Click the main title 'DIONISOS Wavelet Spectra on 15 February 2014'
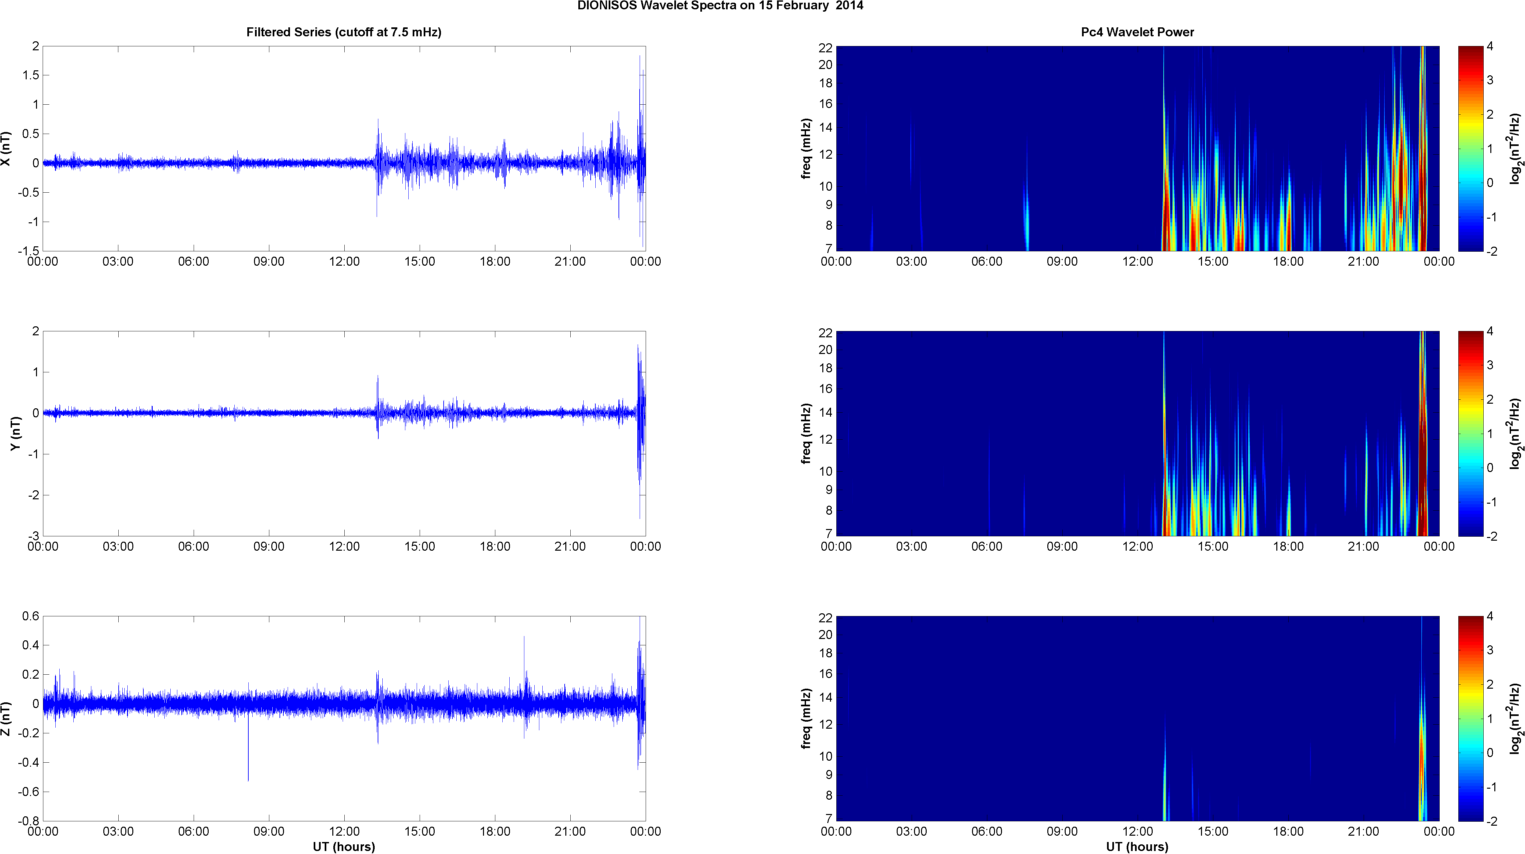1525x854 pixels. [720, 6]
